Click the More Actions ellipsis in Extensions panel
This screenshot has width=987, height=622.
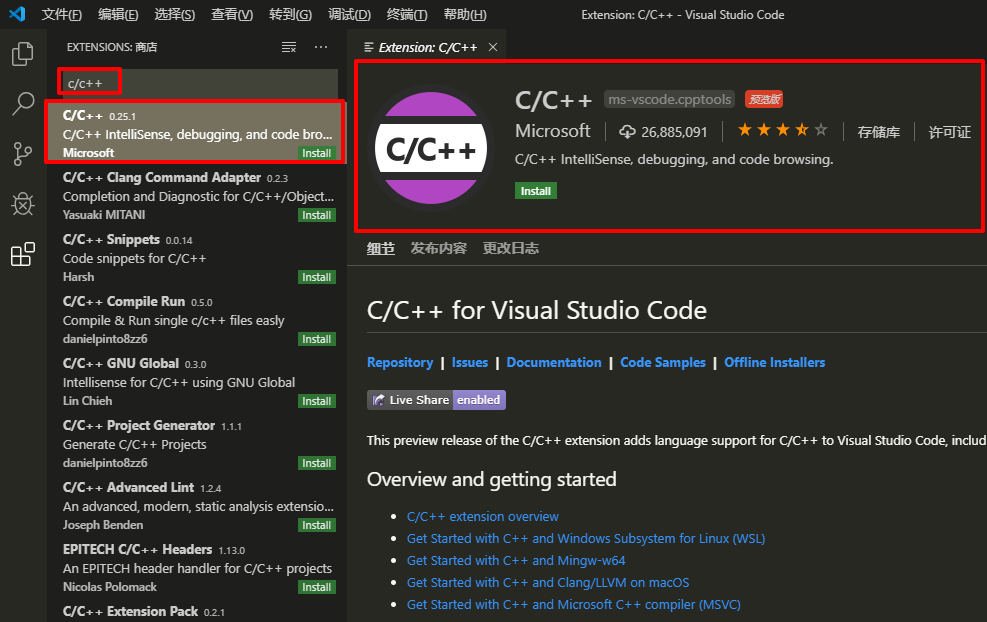[x=321, y=46]
